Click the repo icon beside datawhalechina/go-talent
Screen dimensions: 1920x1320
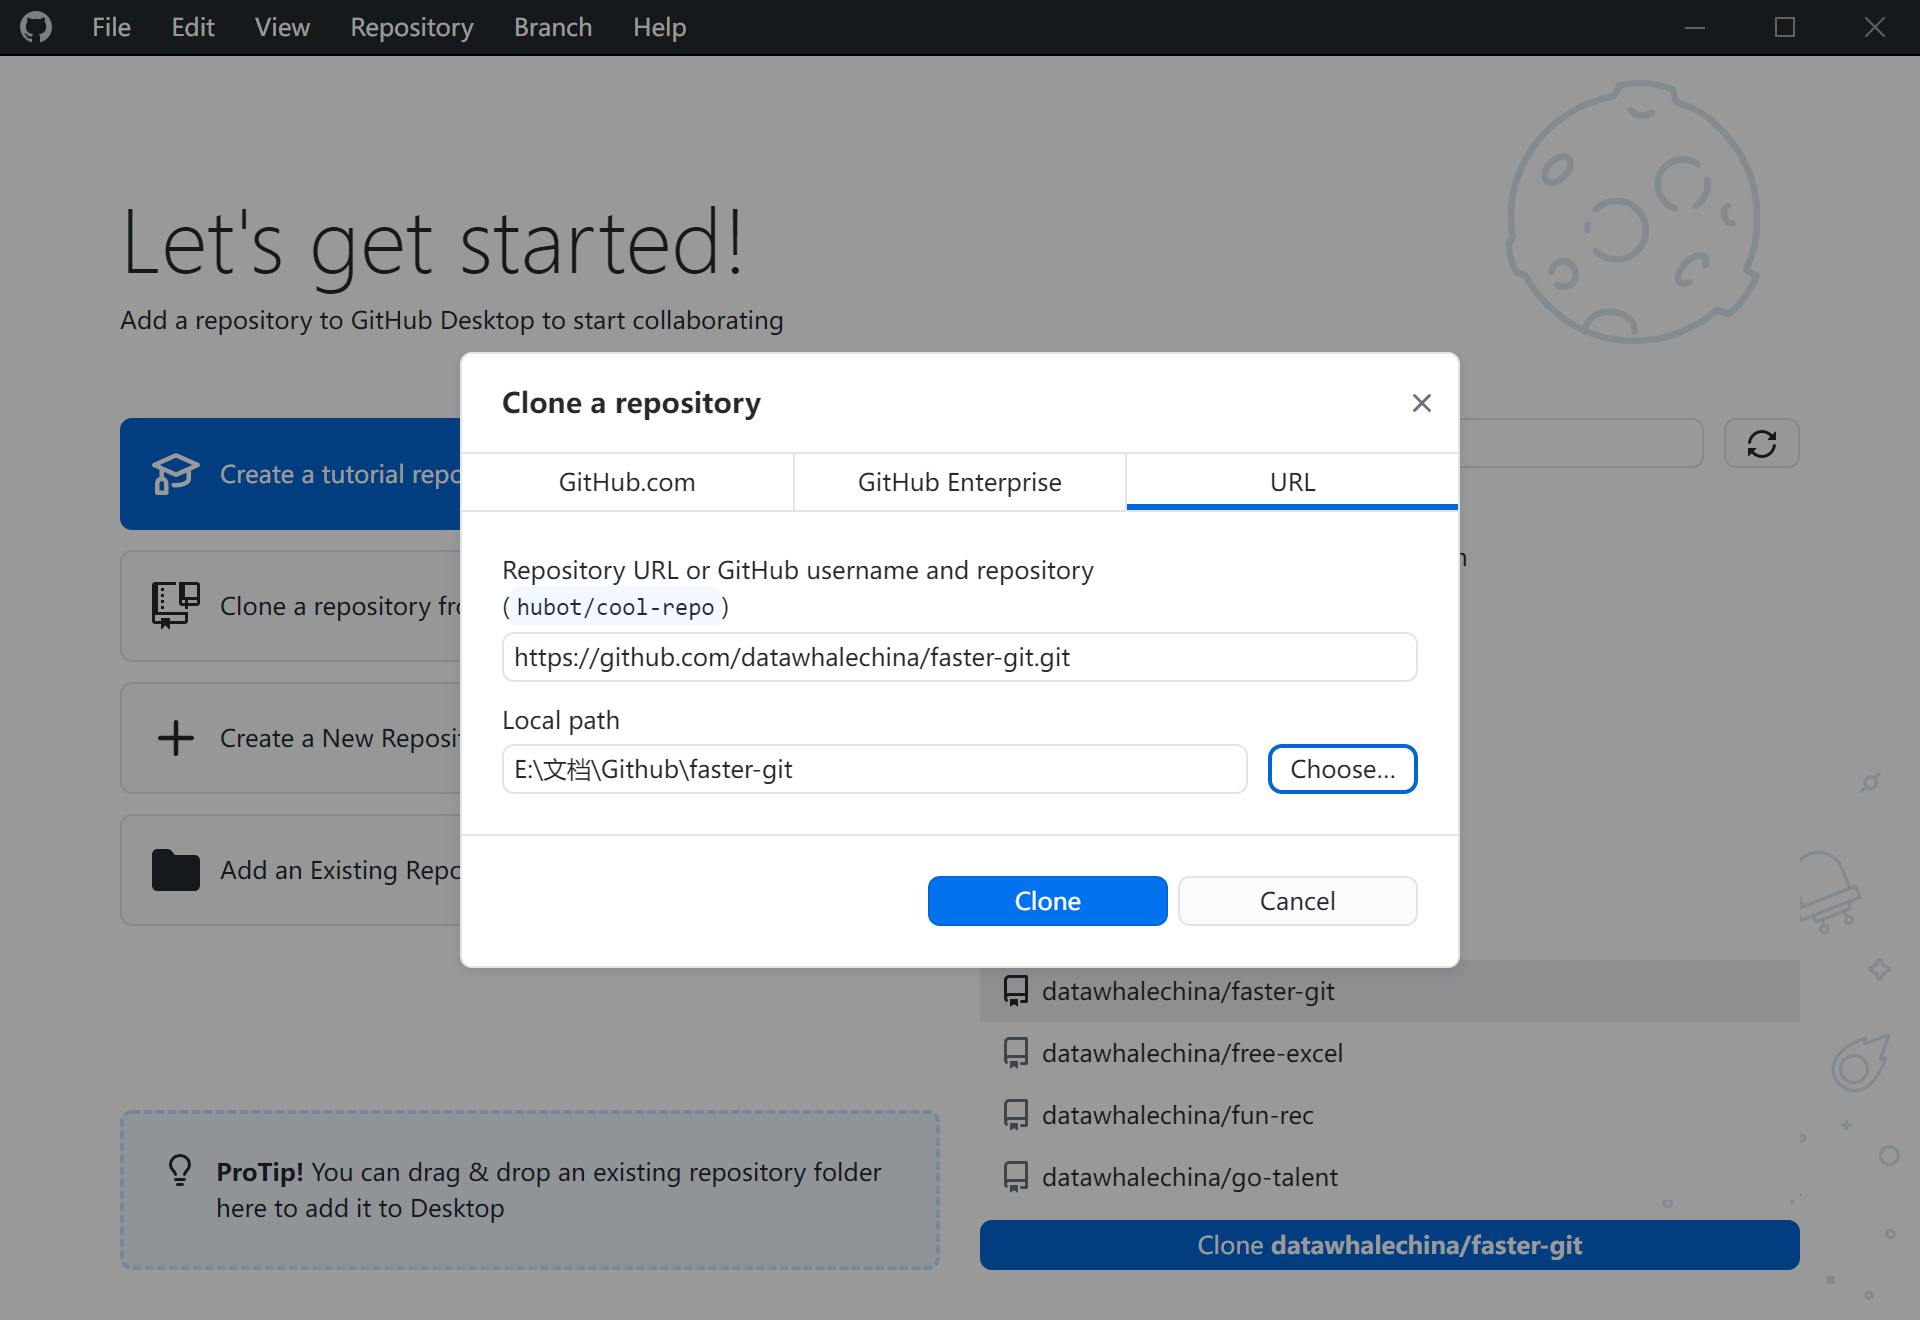tap(1015, 1177)
